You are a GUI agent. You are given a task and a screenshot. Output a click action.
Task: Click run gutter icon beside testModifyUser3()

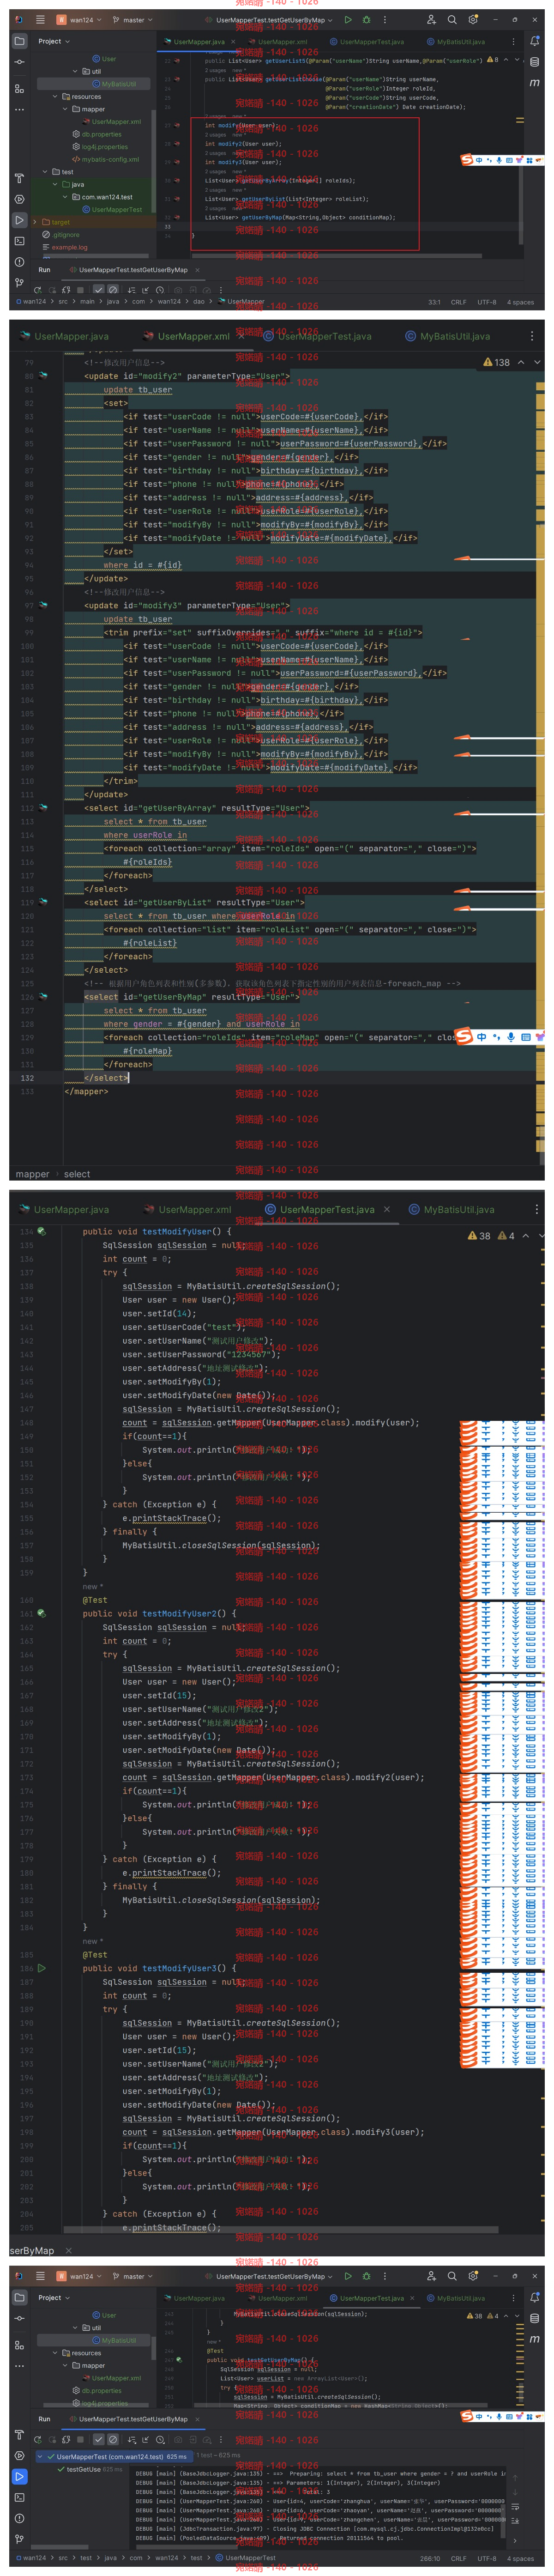[41, 1968]
